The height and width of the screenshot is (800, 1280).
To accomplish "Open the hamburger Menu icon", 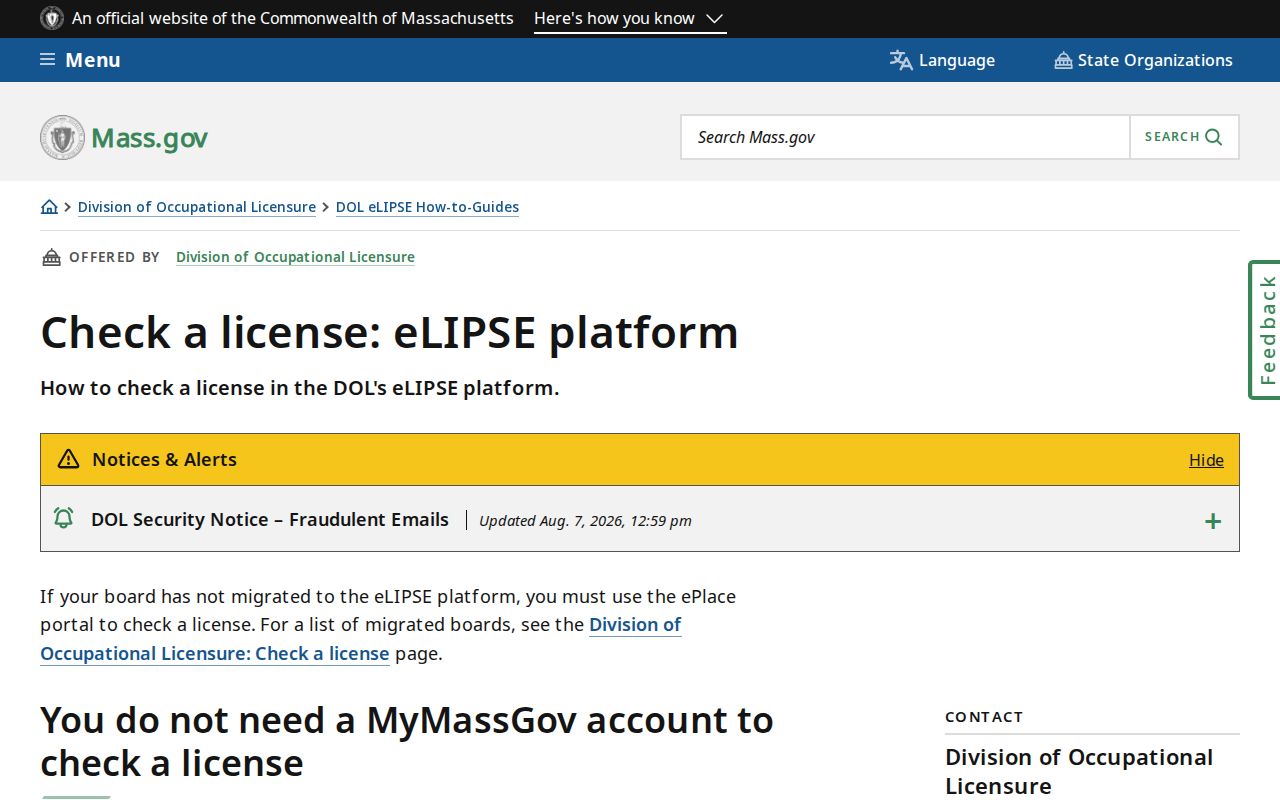I will tap(48, 60).
